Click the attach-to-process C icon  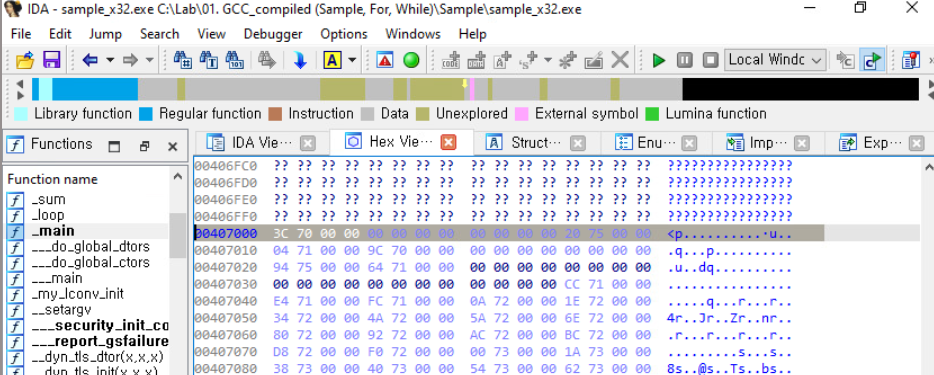845,60
